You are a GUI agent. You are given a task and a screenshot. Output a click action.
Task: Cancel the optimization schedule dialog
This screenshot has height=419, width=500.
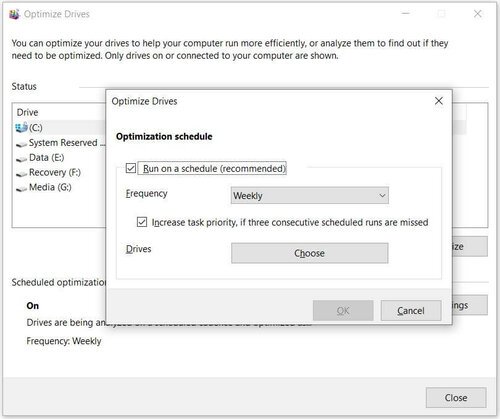pyautogui.click(x=411, y=310)
